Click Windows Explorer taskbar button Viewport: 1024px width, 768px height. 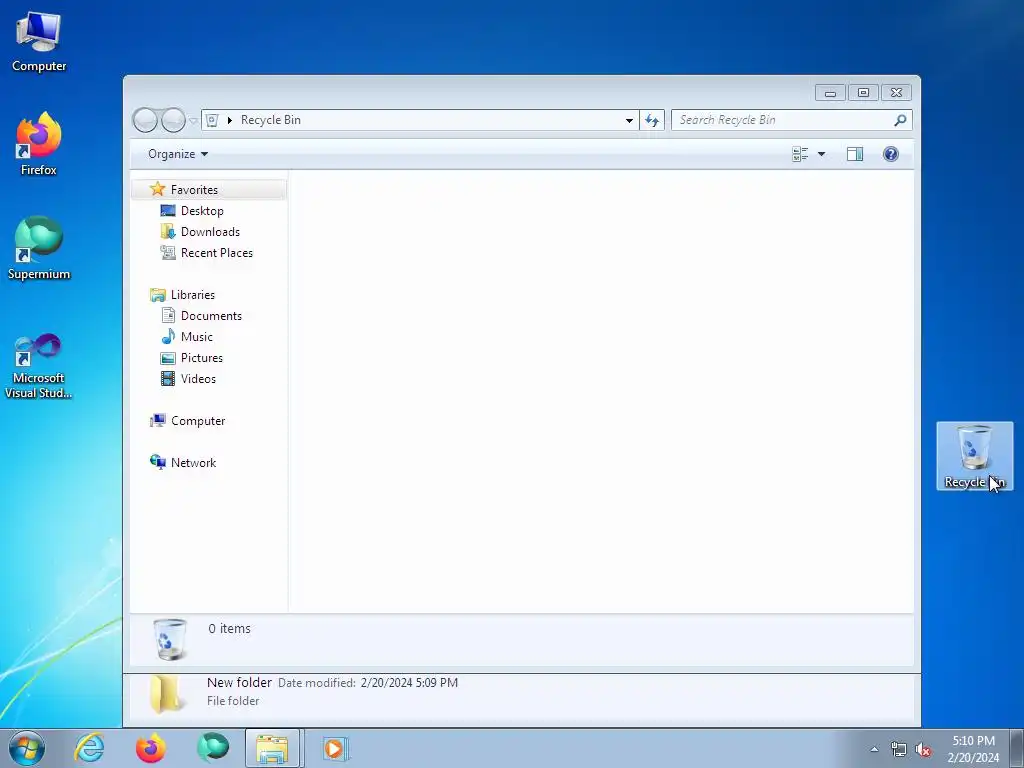coord(272,748)
